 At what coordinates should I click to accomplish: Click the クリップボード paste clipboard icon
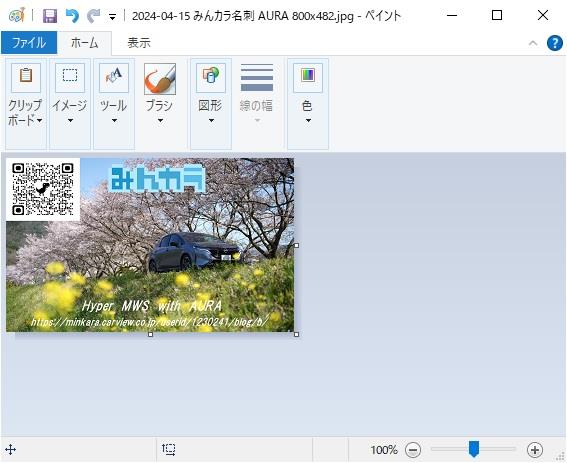[26, 77]
